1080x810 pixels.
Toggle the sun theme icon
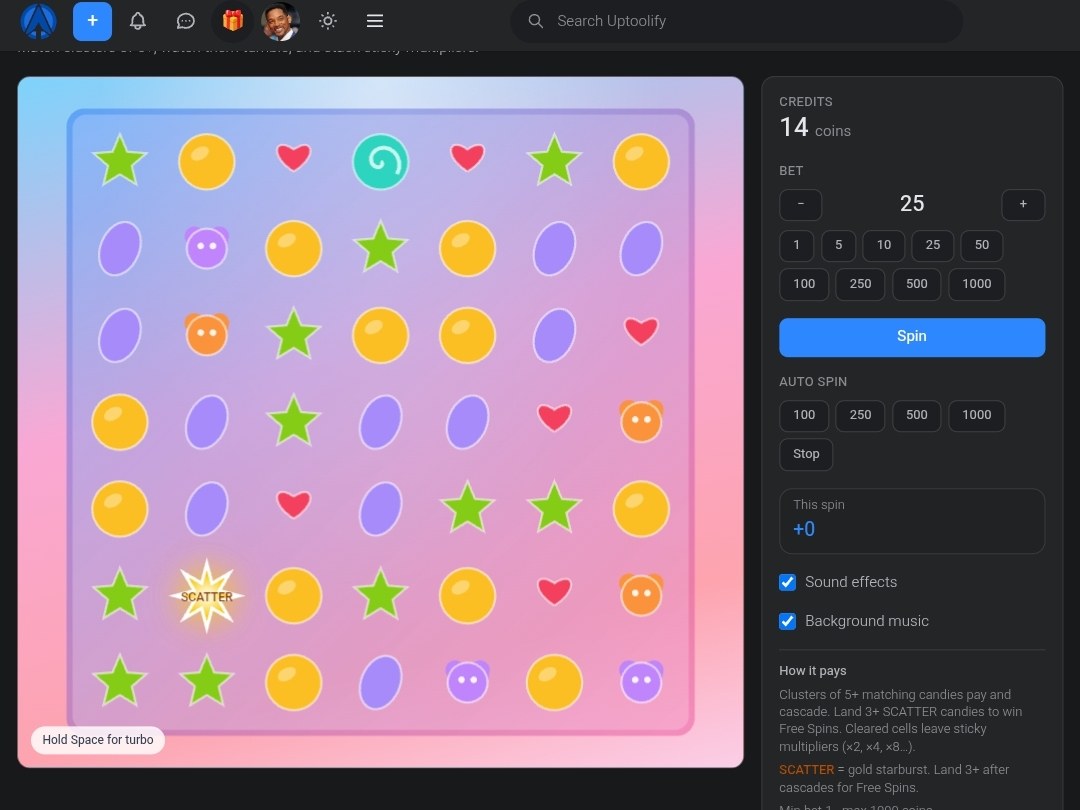pyautogui.click(x=328, y=21)
